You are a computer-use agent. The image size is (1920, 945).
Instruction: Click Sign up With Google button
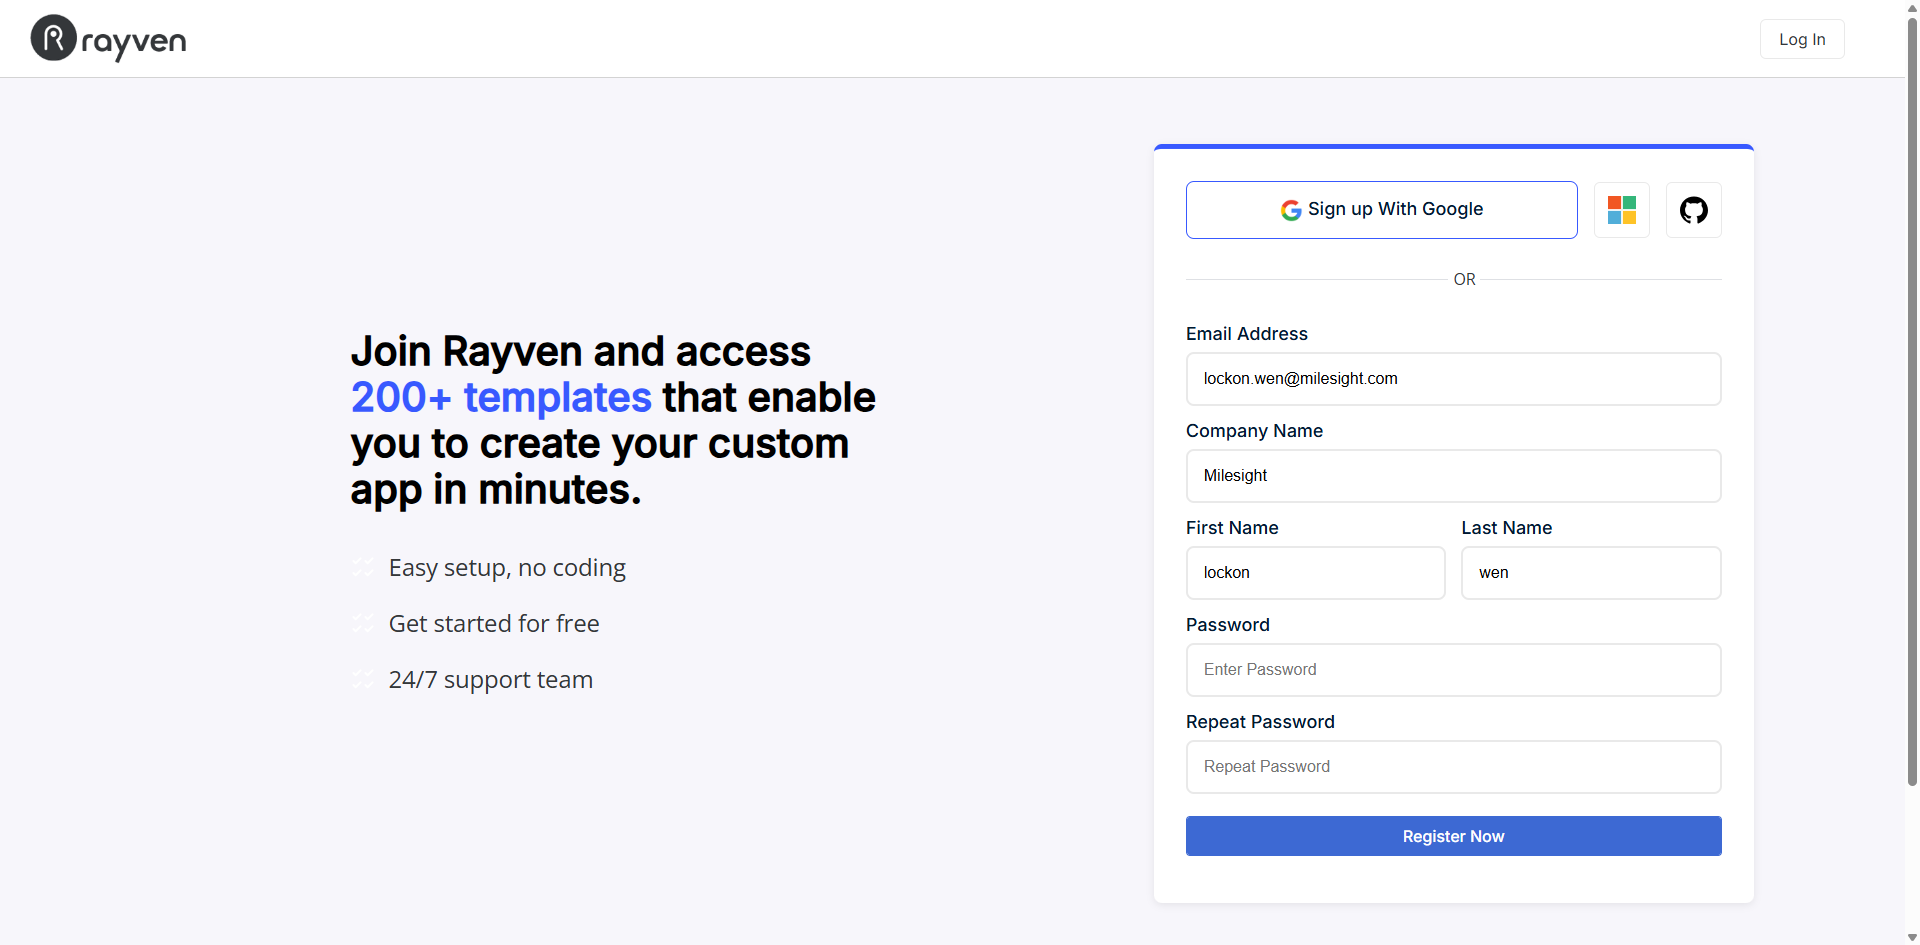[1381, 210]
